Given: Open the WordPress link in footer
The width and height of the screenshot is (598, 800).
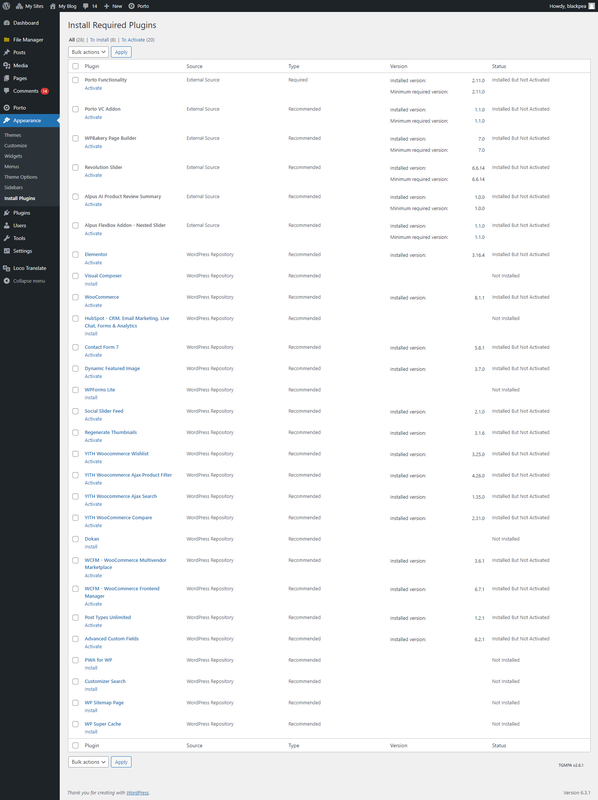Looking at the screenshot, I should pos(137,793).
